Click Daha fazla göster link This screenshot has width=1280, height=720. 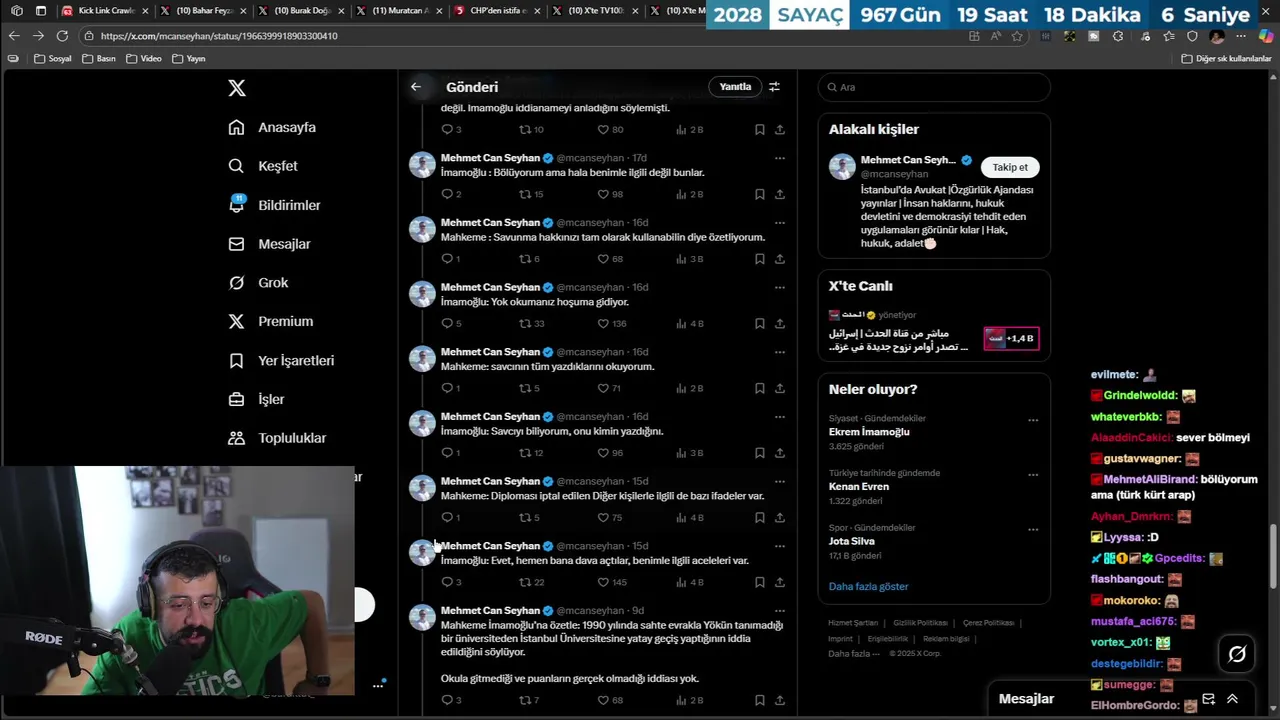click(868, 586)
